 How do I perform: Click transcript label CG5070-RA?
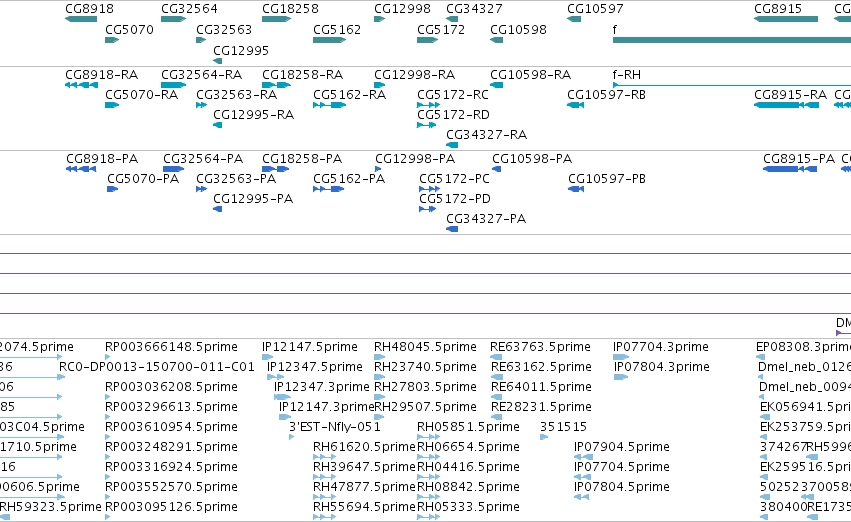point(142,95)
